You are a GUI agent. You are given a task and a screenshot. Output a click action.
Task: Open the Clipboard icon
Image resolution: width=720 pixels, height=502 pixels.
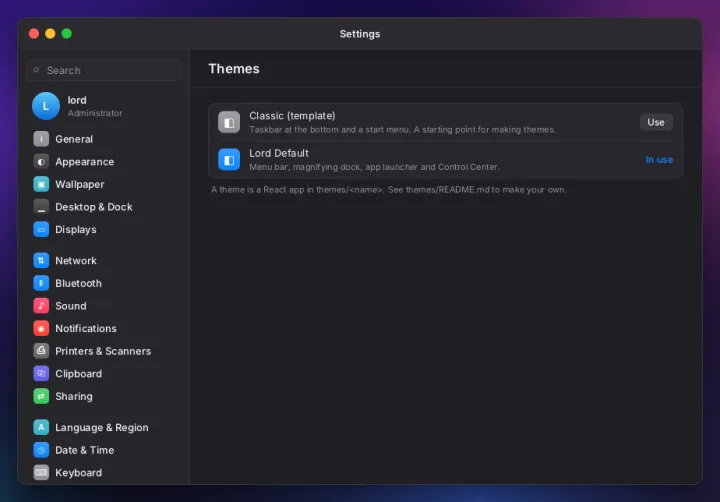41,373
